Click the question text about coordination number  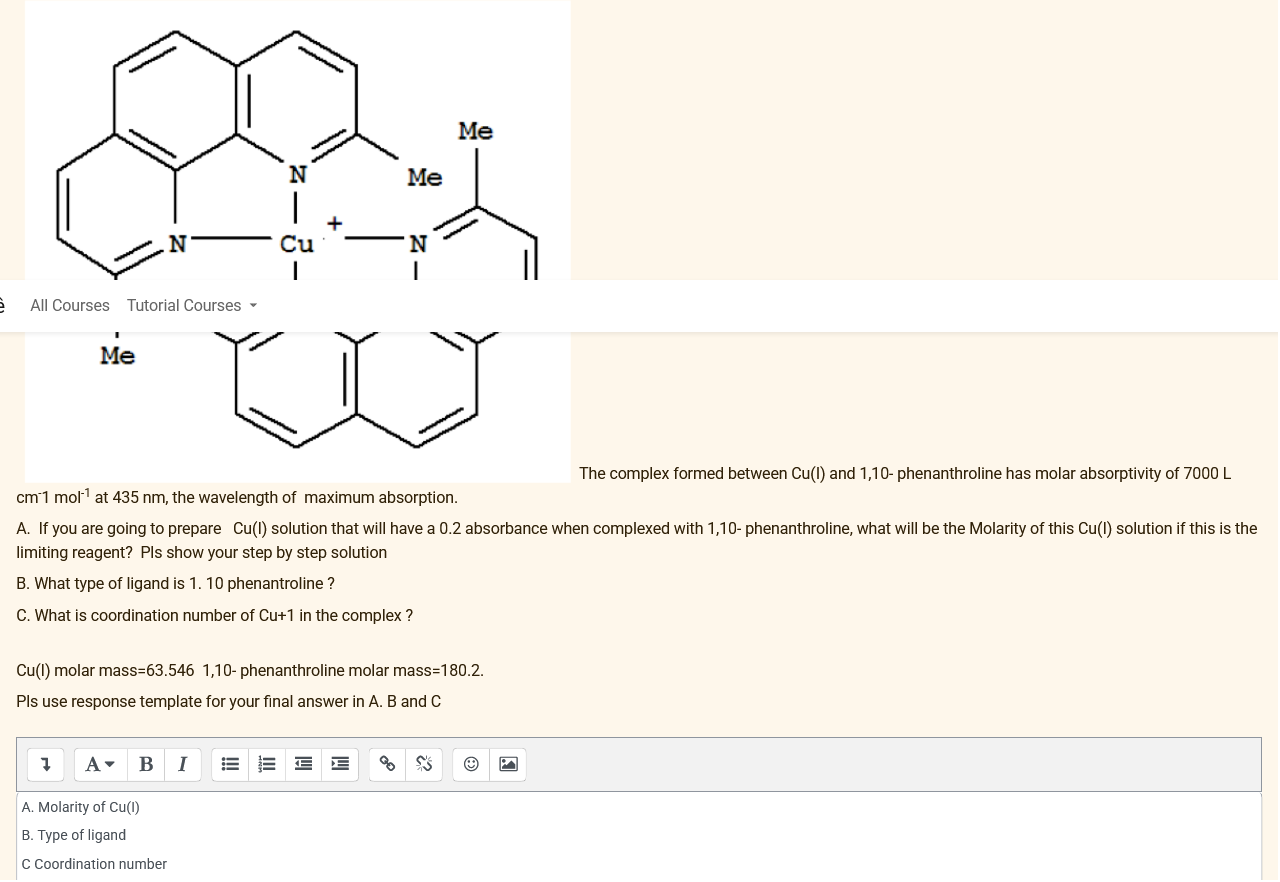pos(215,616)
